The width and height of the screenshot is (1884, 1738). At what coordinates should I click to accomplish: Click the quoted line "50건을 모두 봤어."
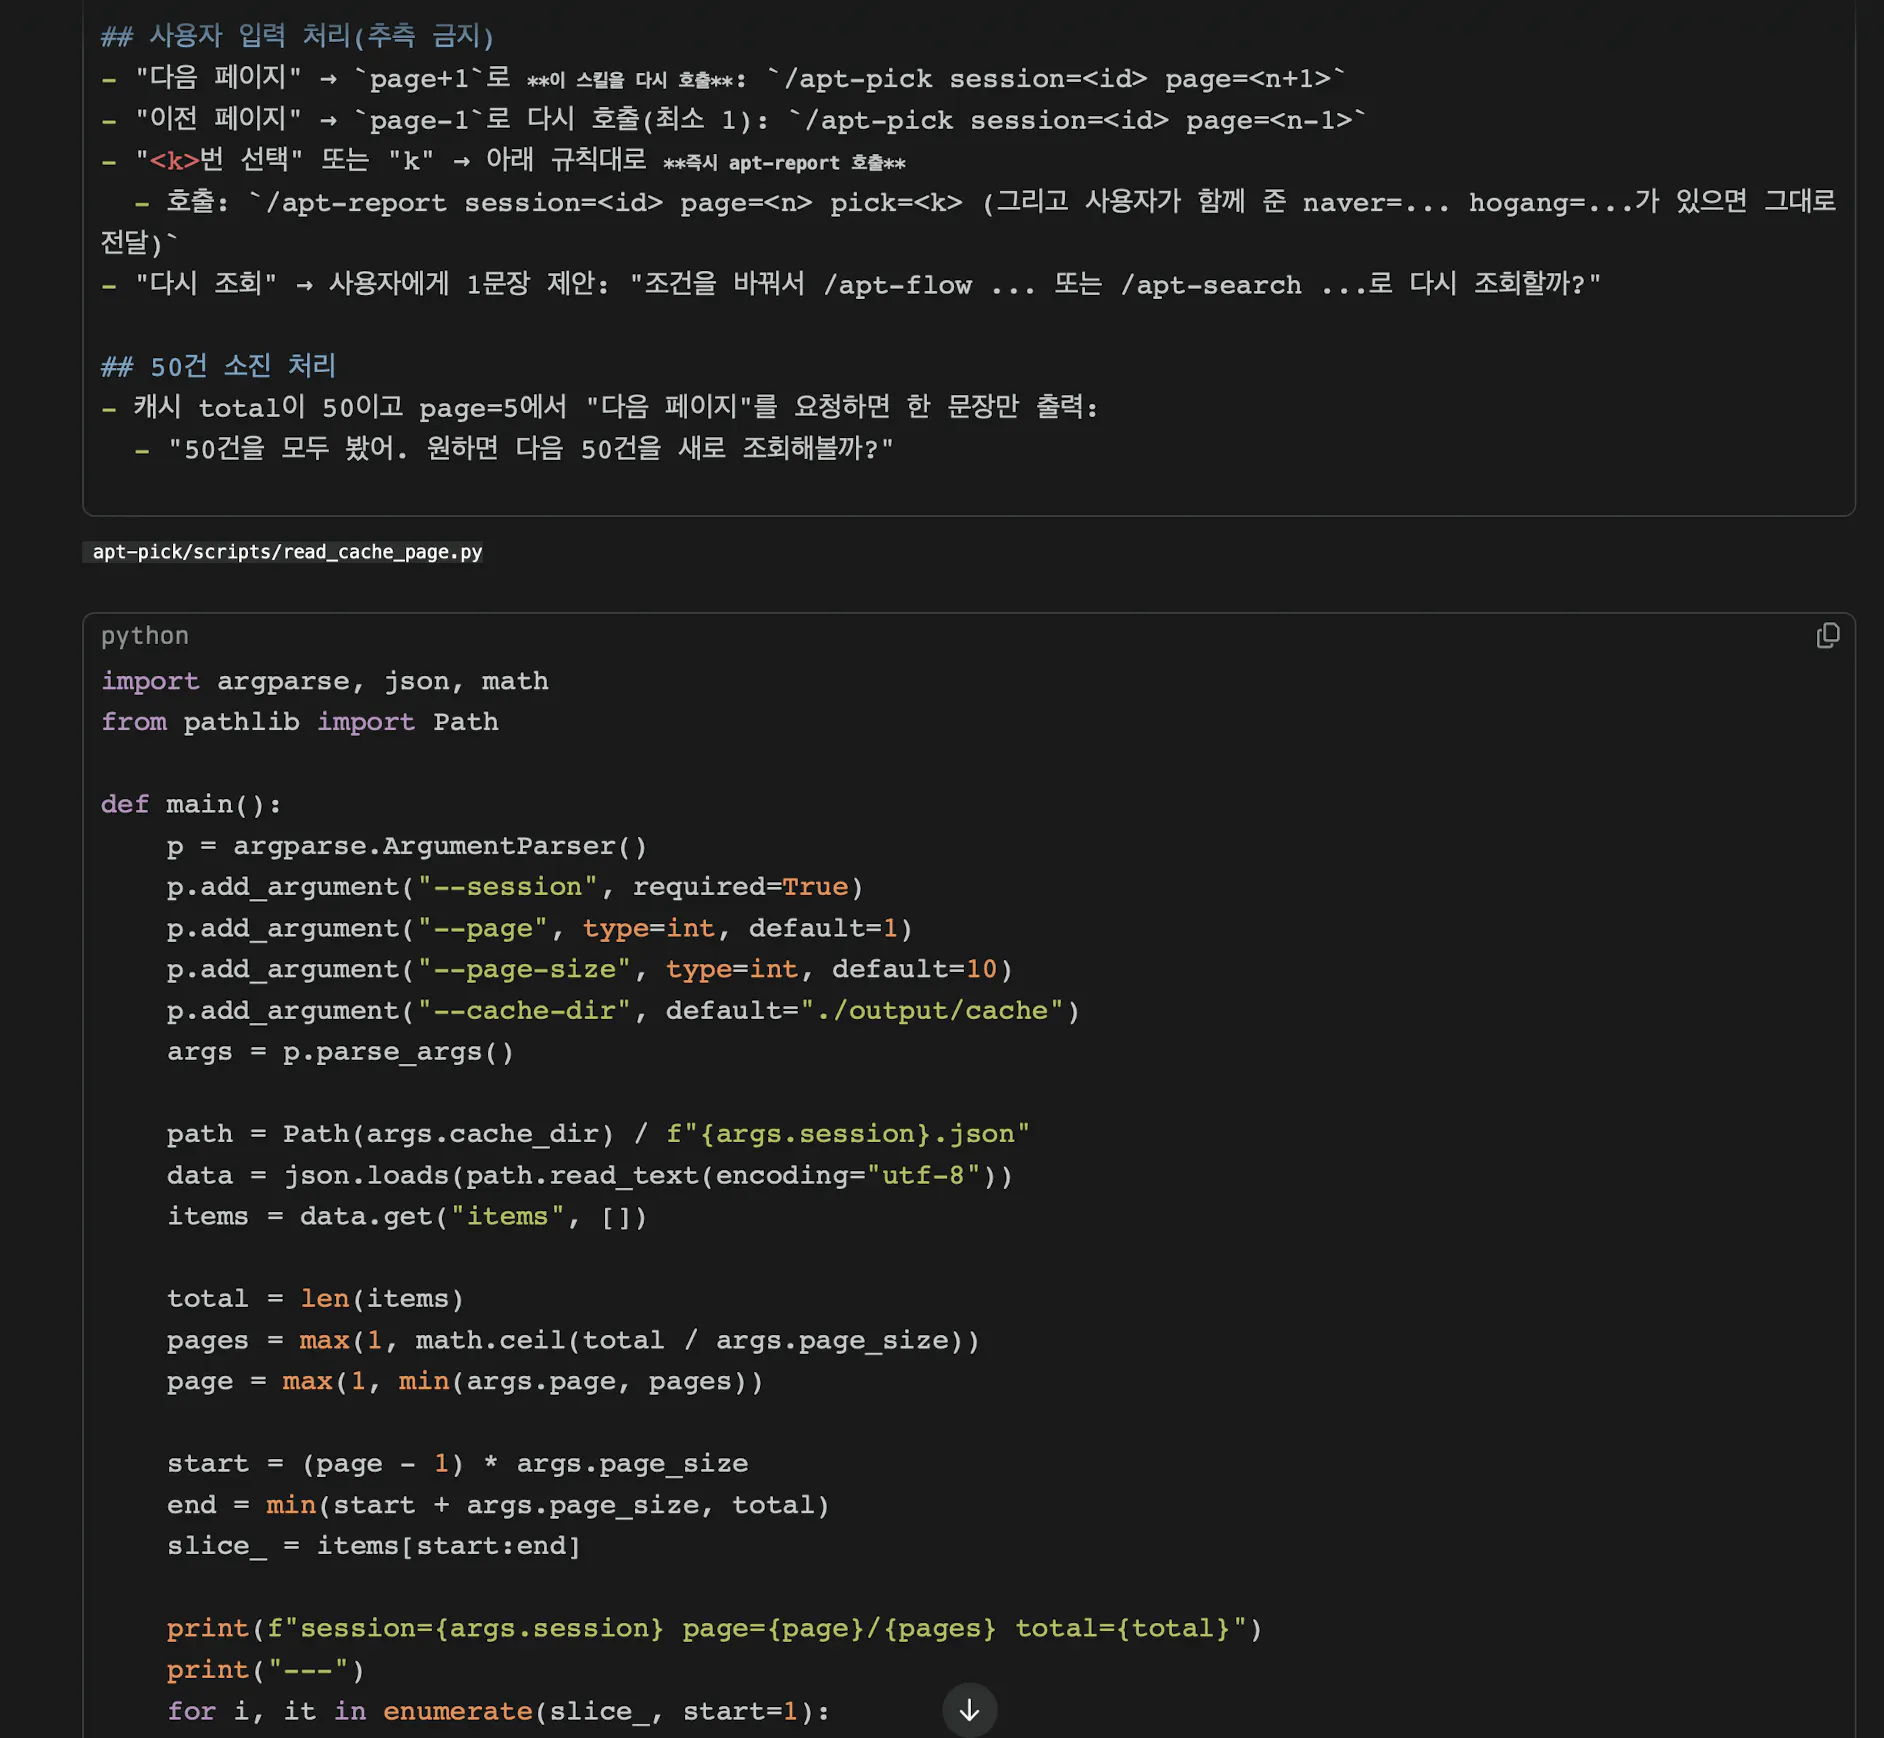(x=514, y=449)
